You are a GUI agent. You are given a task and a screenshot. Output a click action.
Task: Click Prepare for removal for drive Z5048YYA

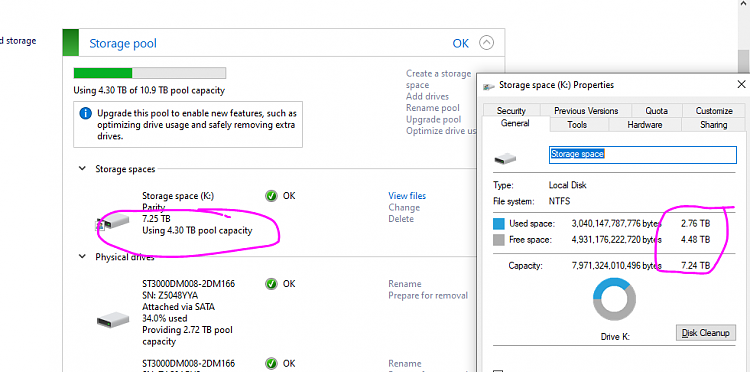point(428,295)
